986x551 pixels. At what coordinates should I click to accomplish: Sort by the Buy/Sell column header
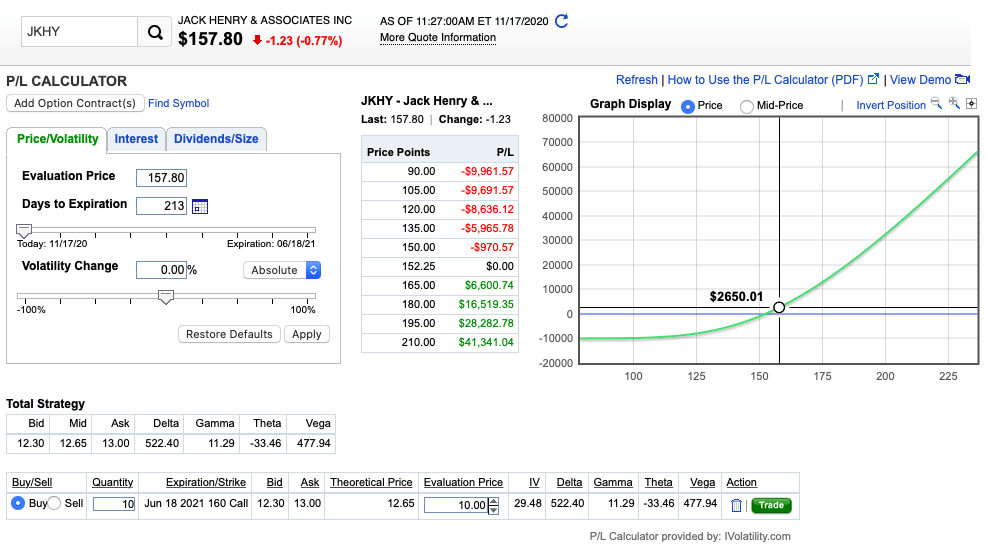[x=32, y=482]
